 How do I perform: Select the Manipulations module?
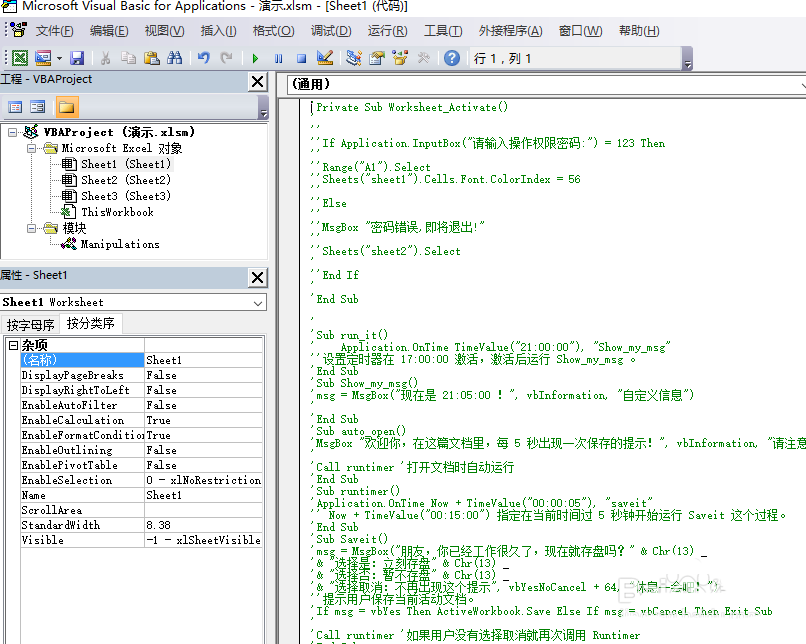tap(120, 244)
